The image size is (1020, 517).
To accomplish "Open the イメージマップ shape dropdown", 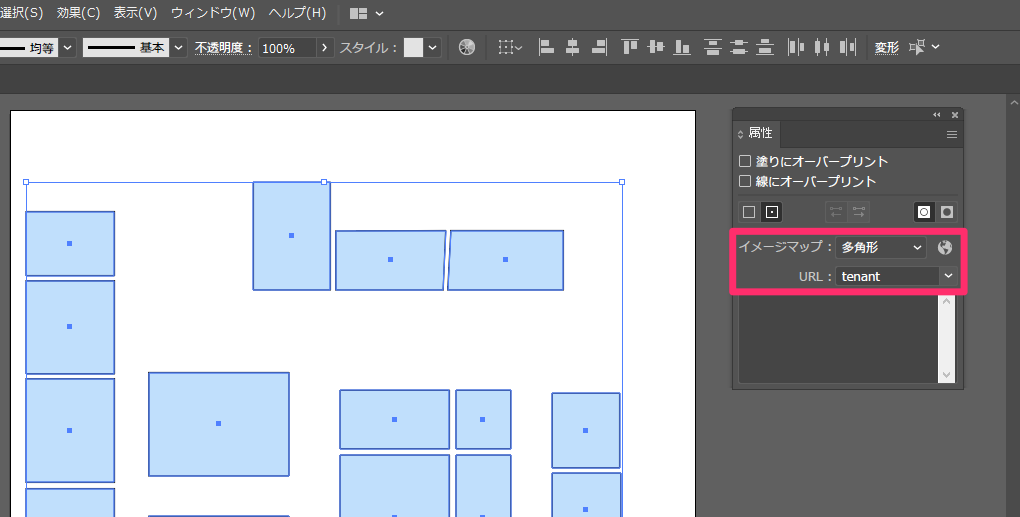I will click(x=880, y=247).
